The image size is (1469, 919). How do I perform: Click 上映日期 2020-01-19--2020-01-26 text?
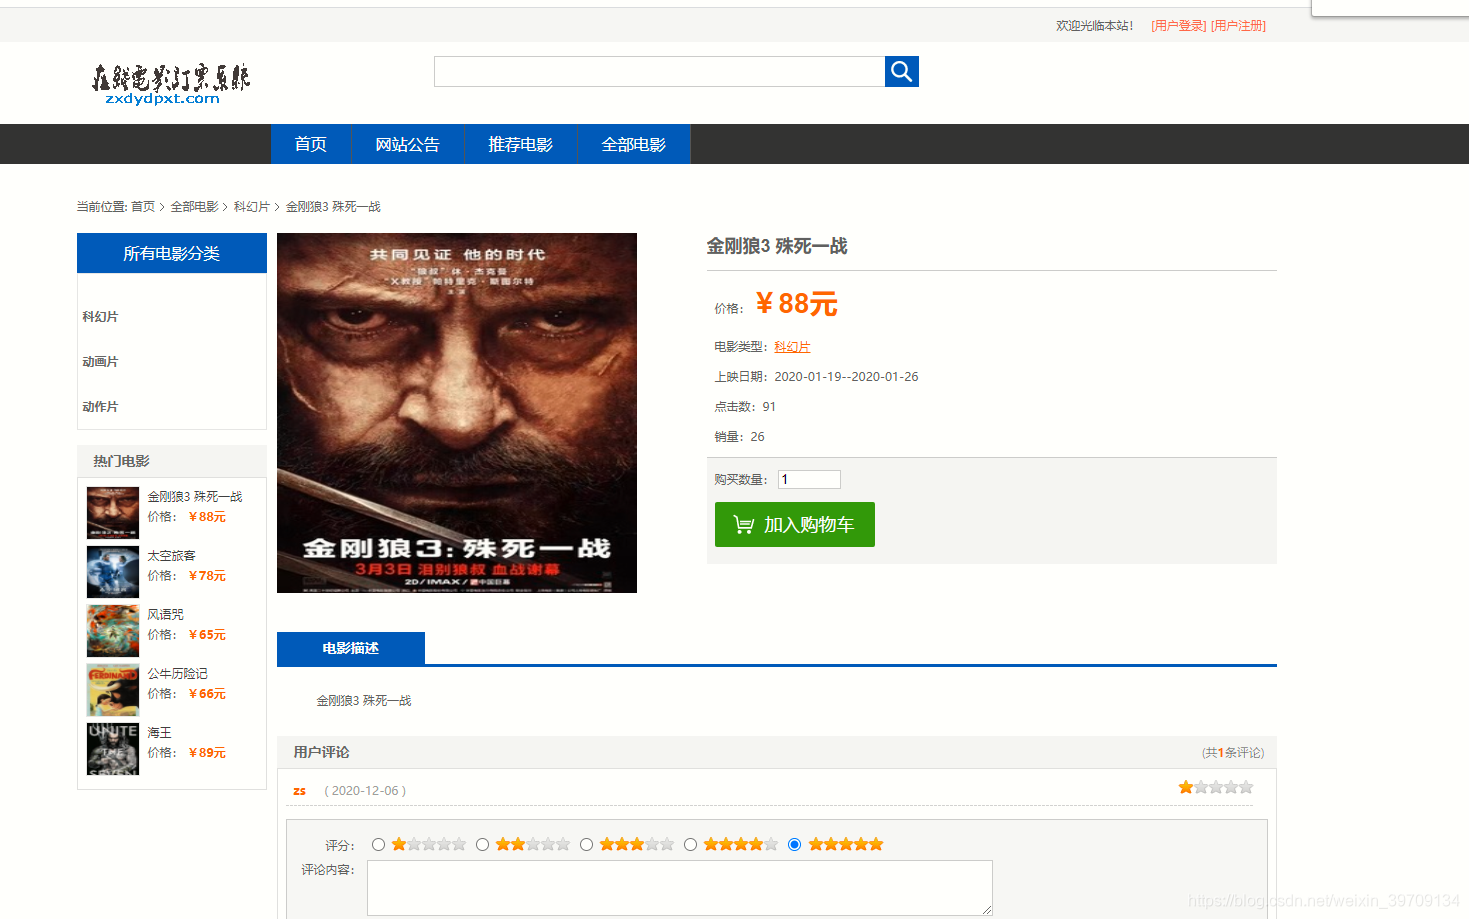[816, 377]
